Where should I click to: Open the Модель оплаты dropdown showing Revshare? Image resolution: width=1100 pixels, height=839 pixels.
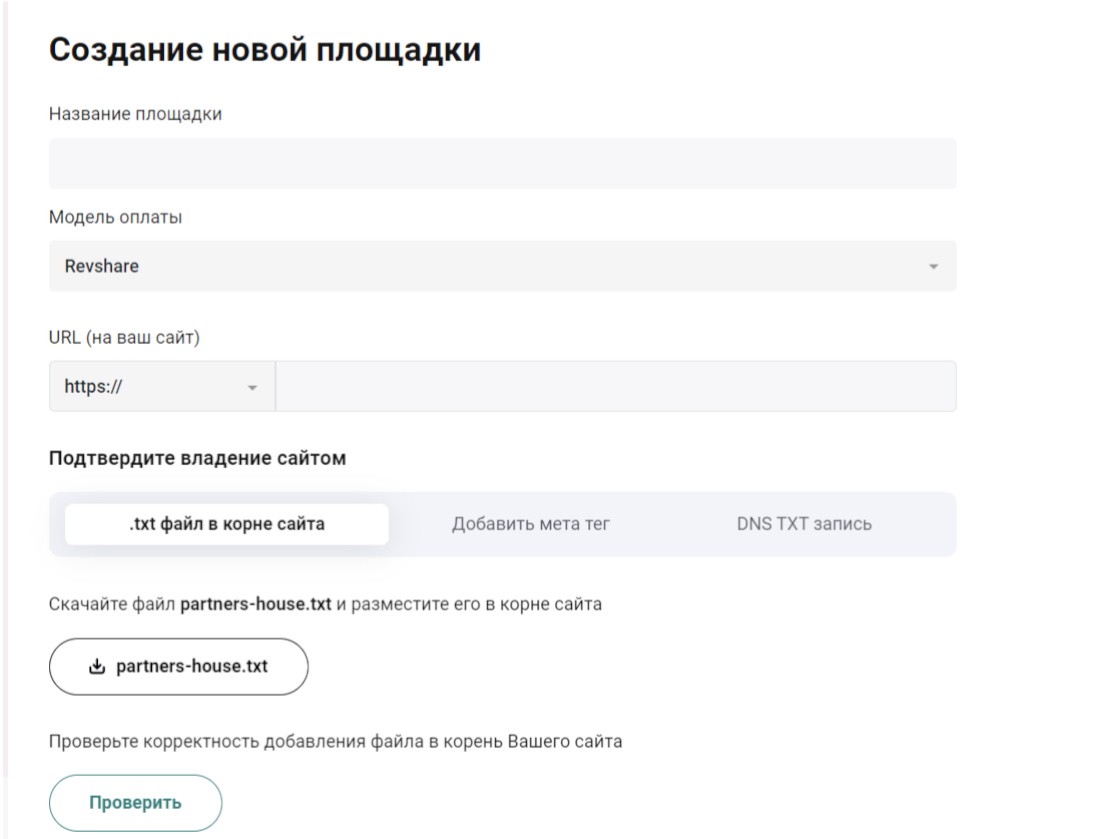(x=500, y=266)
